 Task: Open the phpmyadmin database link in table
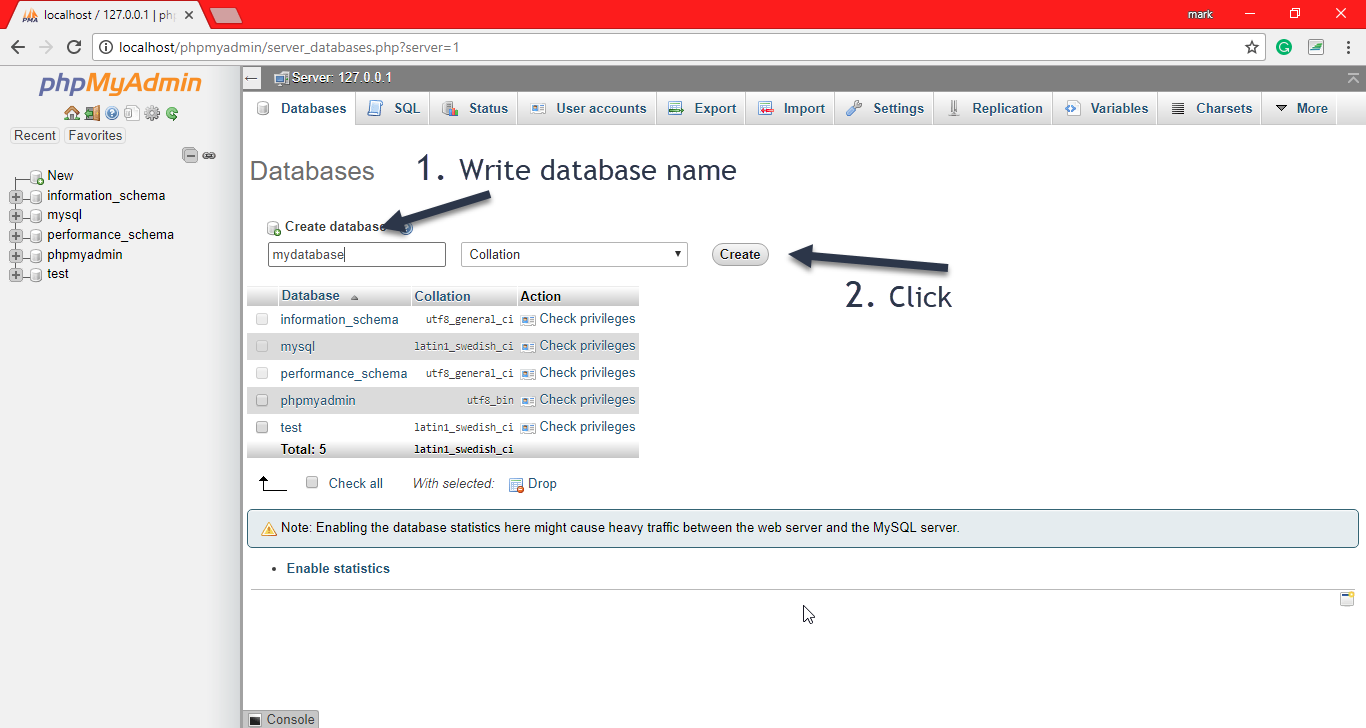click(x=318, y=400)
